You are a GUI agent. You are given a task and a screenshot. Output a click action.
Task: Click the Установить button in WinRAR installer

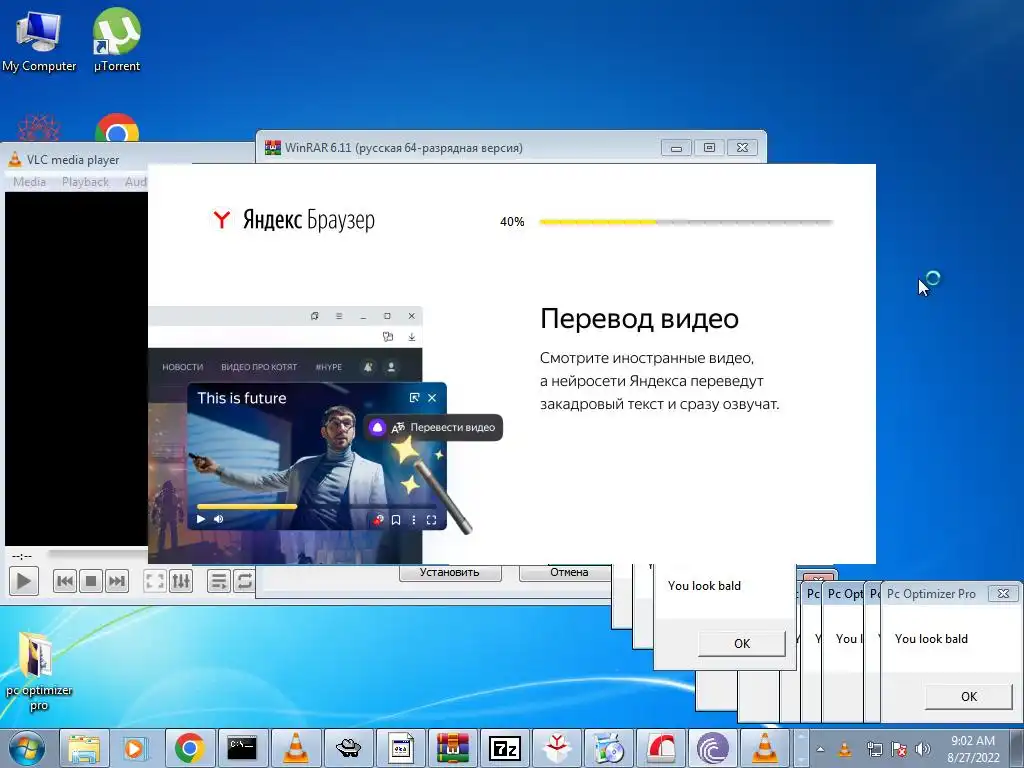pyautogui.click(x=450, y=572)
